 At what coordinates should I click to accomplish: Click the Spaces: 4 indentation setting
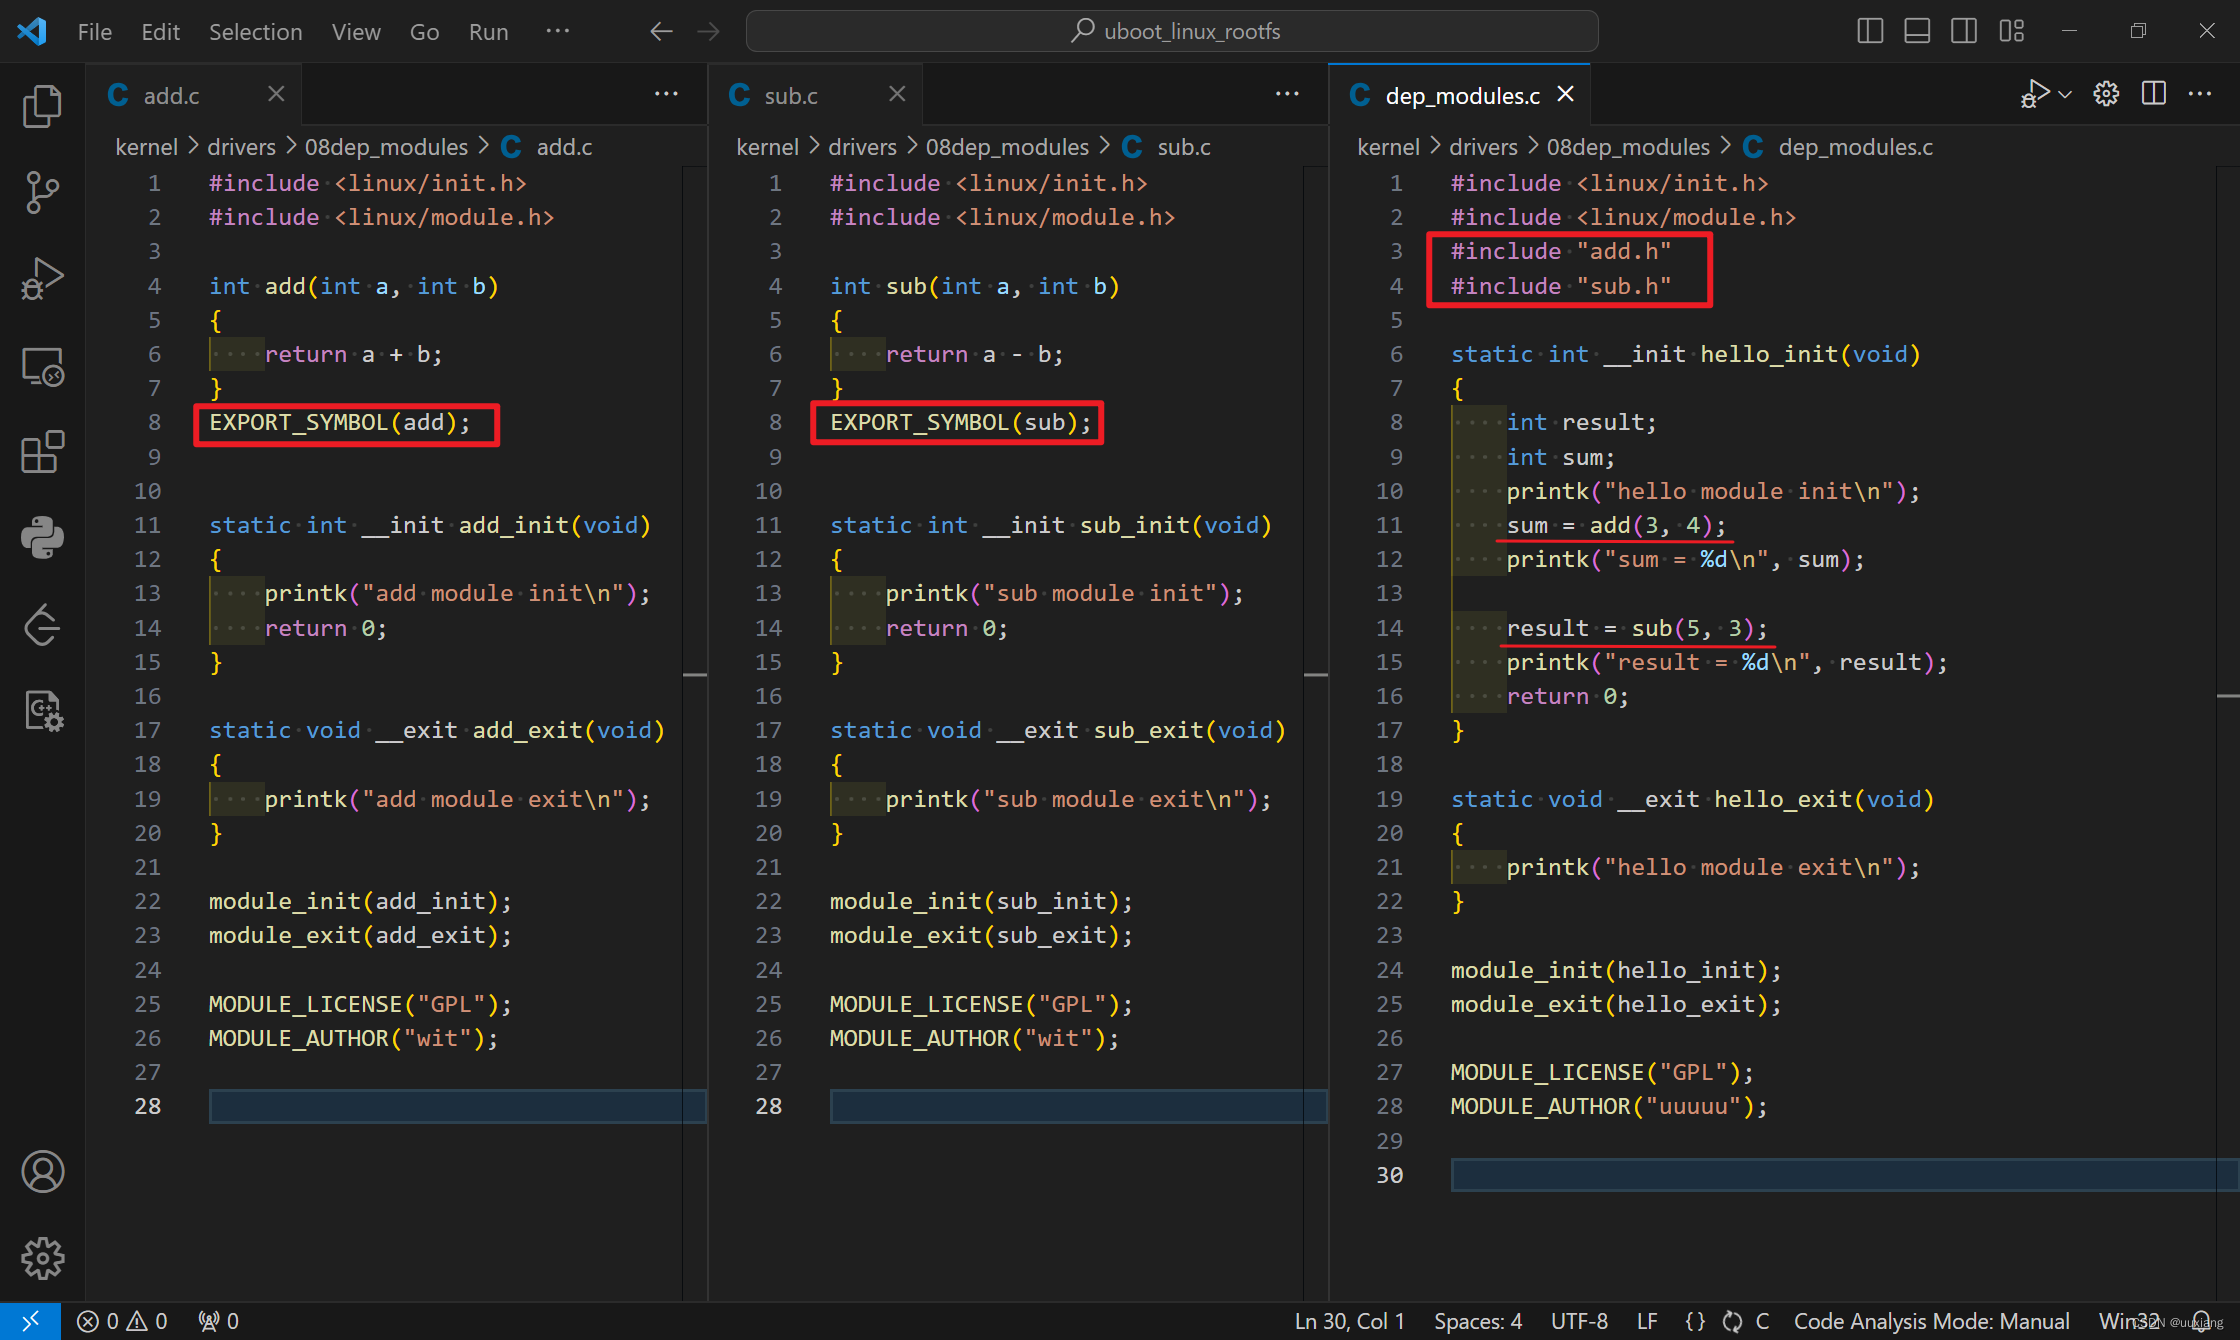point(1477,1321)
